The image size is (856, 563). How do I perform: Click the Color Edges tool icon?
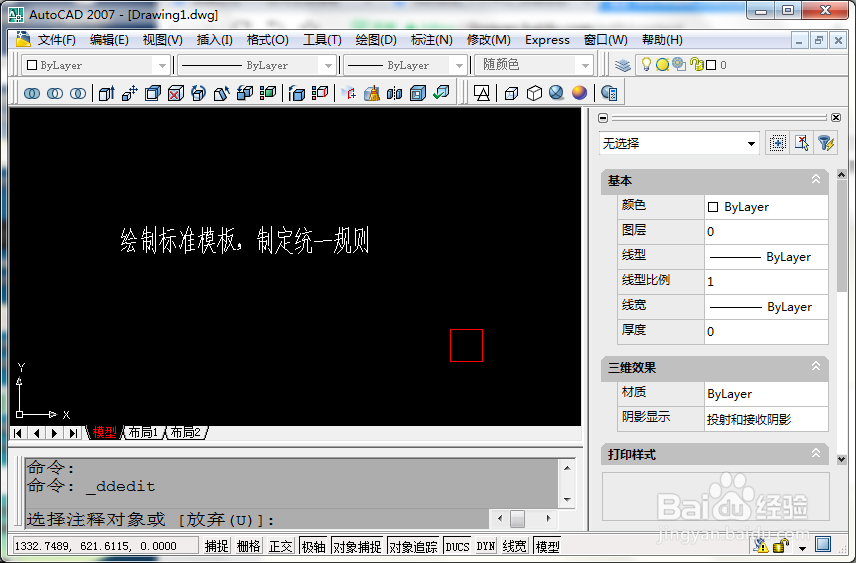pyautogui.click(x=319, y=93)
